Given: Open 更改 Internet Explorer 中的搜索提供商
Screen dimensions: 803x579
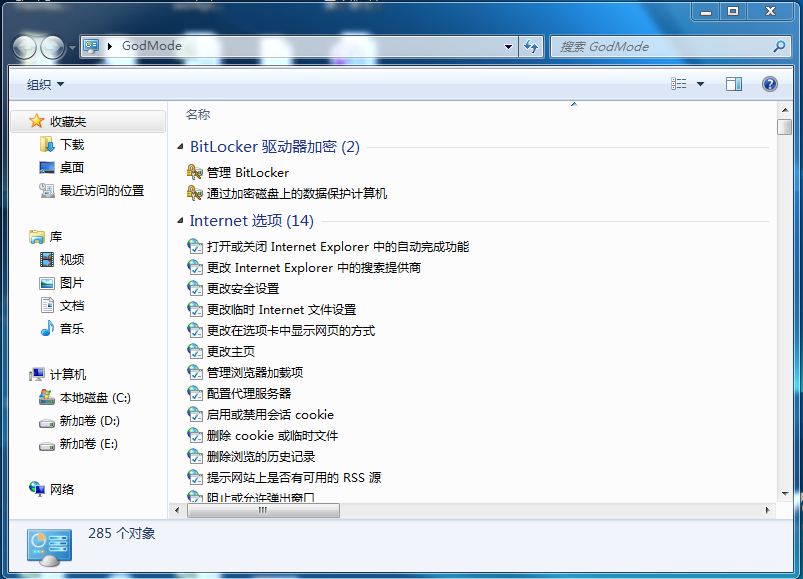Looking at the screenshot, I should 313,268.
